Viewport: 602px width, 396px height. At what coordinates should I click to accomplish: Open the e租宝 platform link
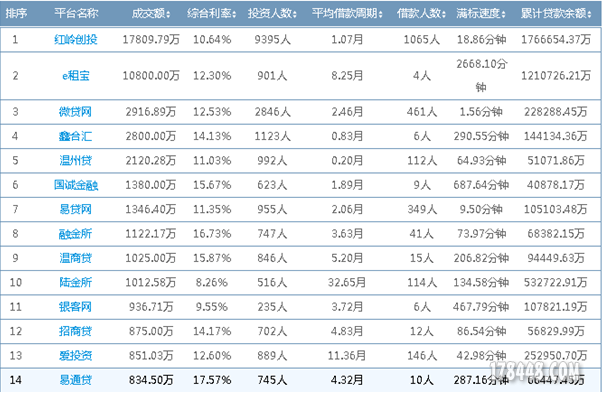coord(76,76)
